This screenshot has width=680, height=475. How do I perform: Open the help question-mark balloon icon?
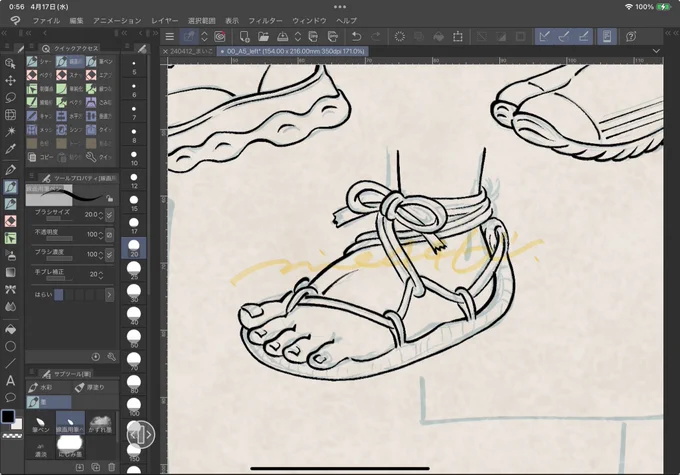tap(631, 37)
